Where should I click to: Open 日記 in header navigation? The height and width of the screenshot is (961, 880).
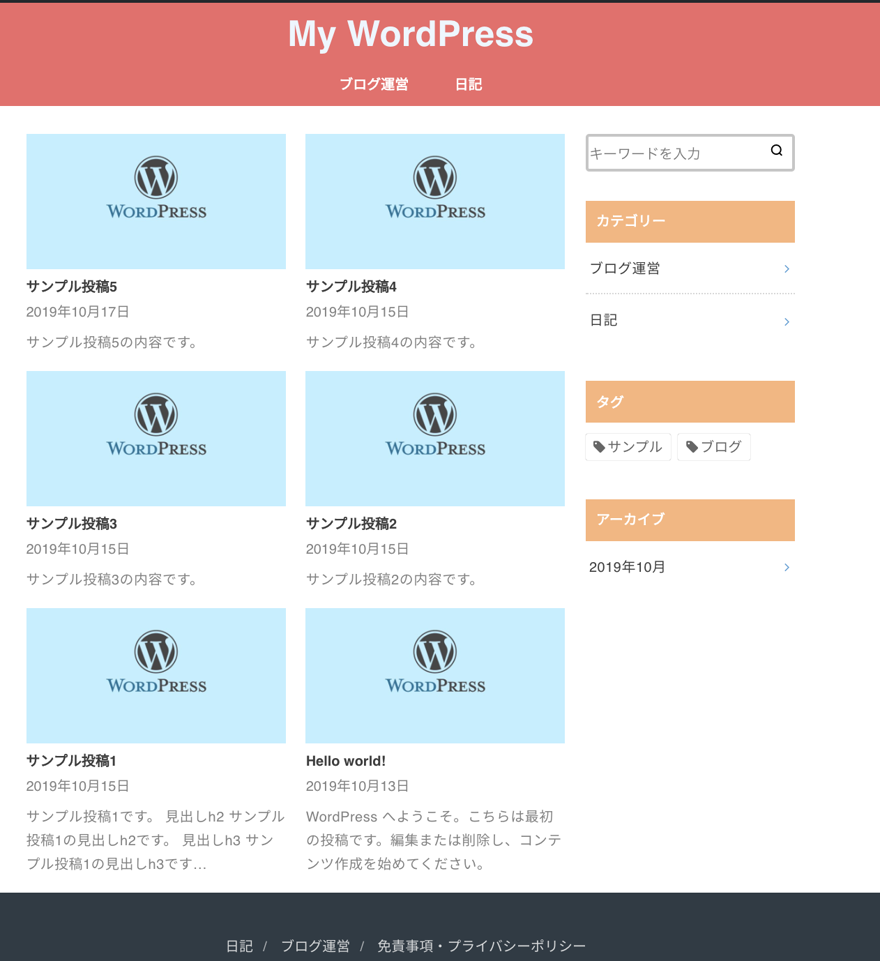tap(468, 85)
